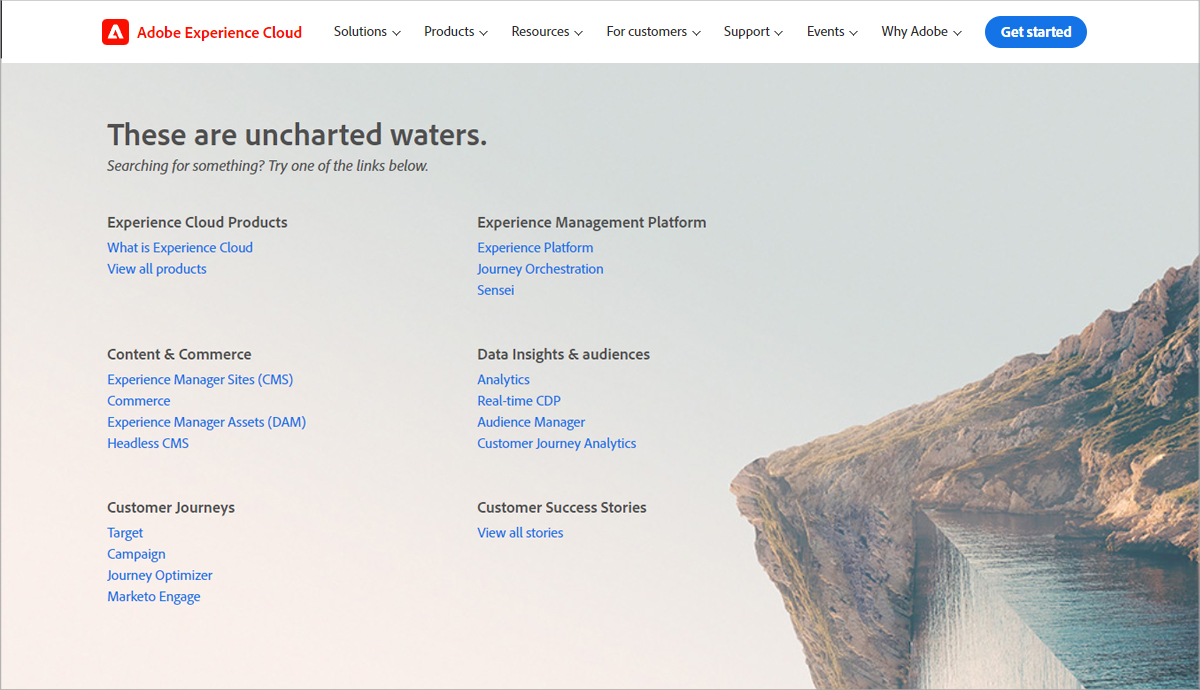Visit the Headless CMS link
This screenshot has width=1200, height=690.
(148, 443)
